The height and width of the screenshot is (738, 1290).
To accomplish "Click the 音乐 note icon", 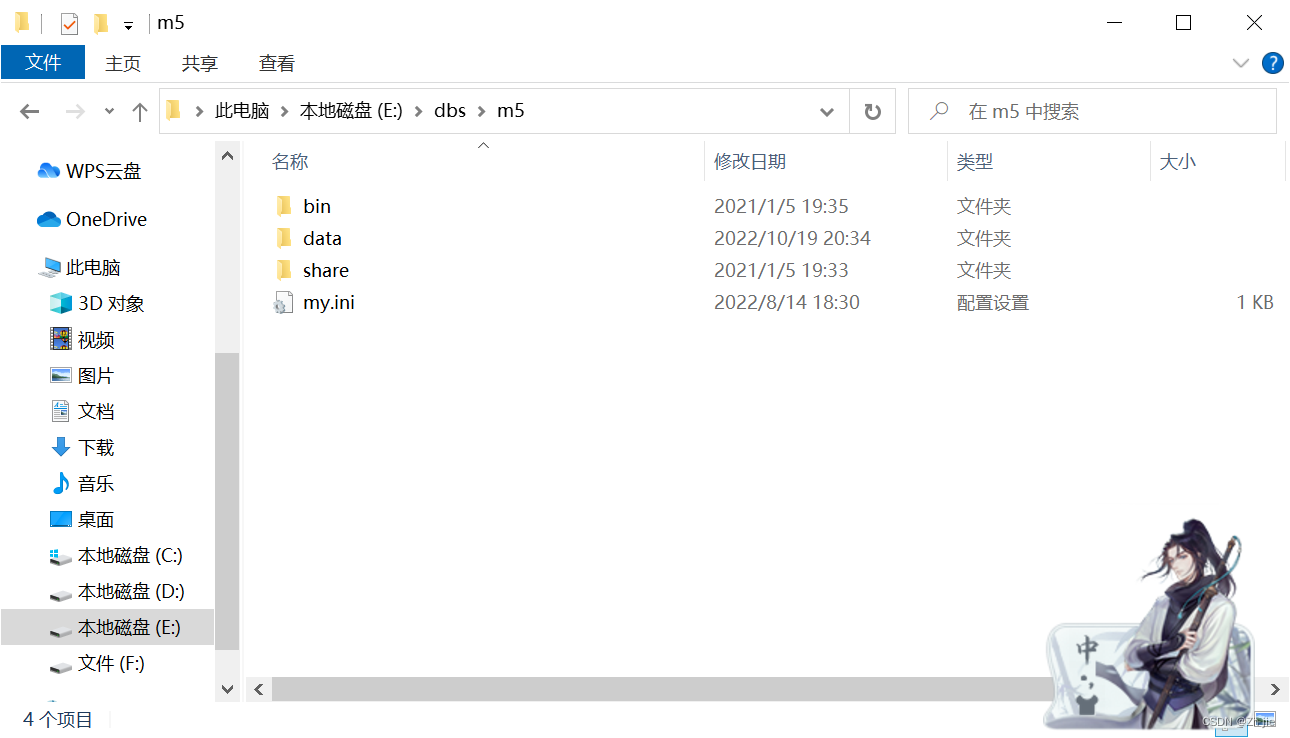I will click(x=61, y=483).
